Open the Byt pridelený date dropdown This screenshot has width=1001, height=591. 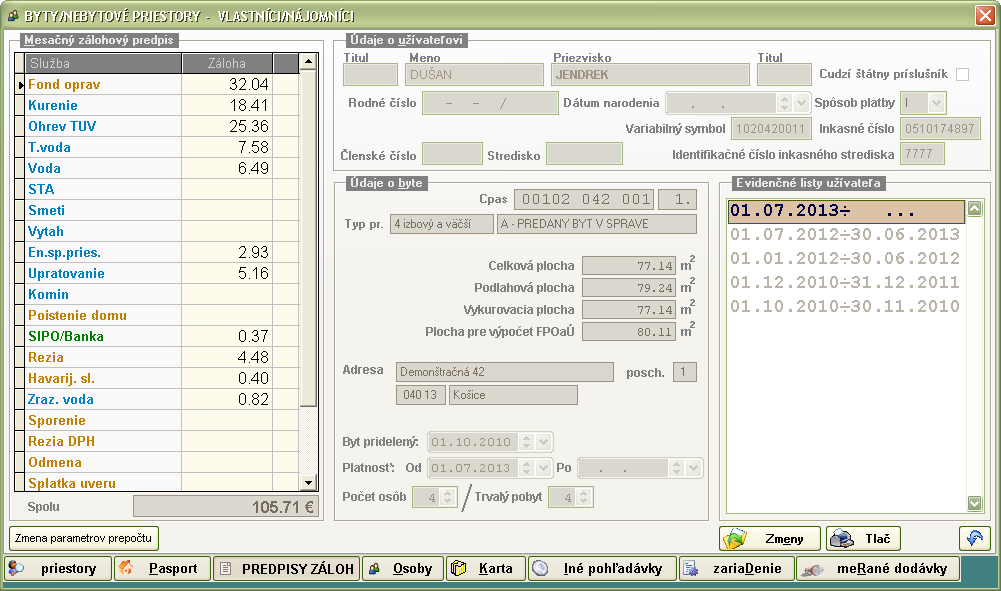[x=543, y=442]
